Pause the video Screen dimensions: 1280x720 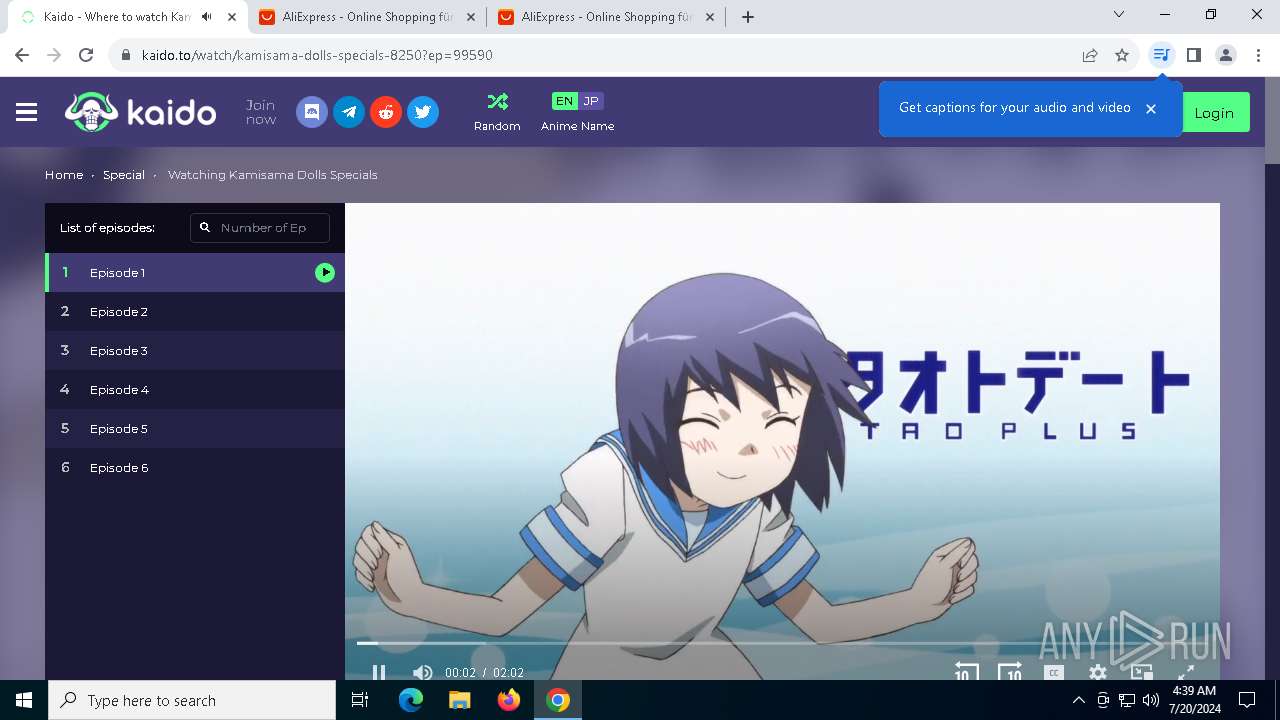379,672
